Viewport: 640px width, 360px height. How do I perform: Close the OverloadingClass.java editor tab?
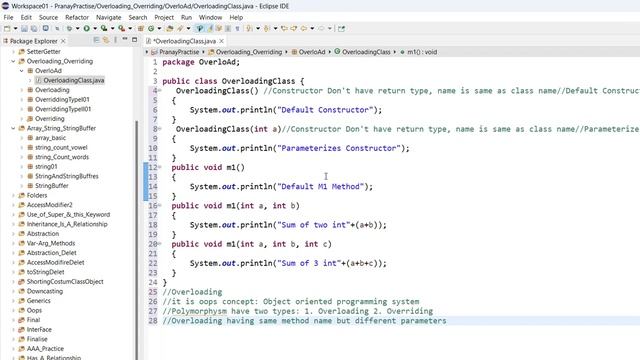click(x=221, y=41)
